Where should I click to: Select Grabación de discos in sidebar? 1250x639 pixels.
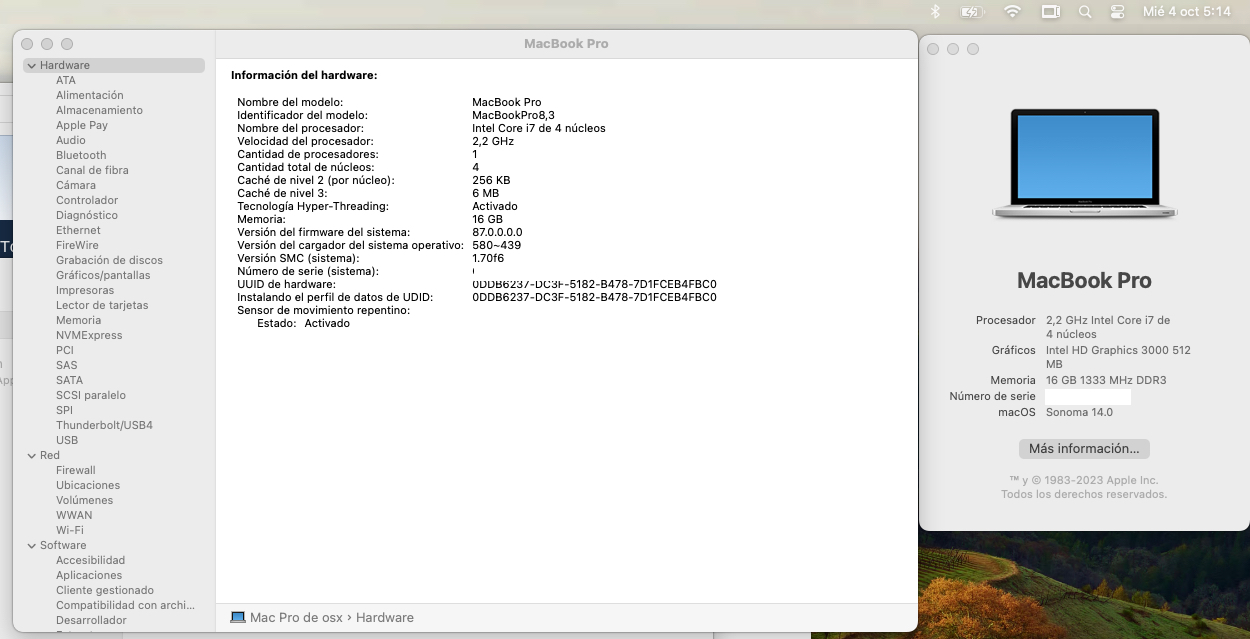pyautogui.click(x=109, y=260)
